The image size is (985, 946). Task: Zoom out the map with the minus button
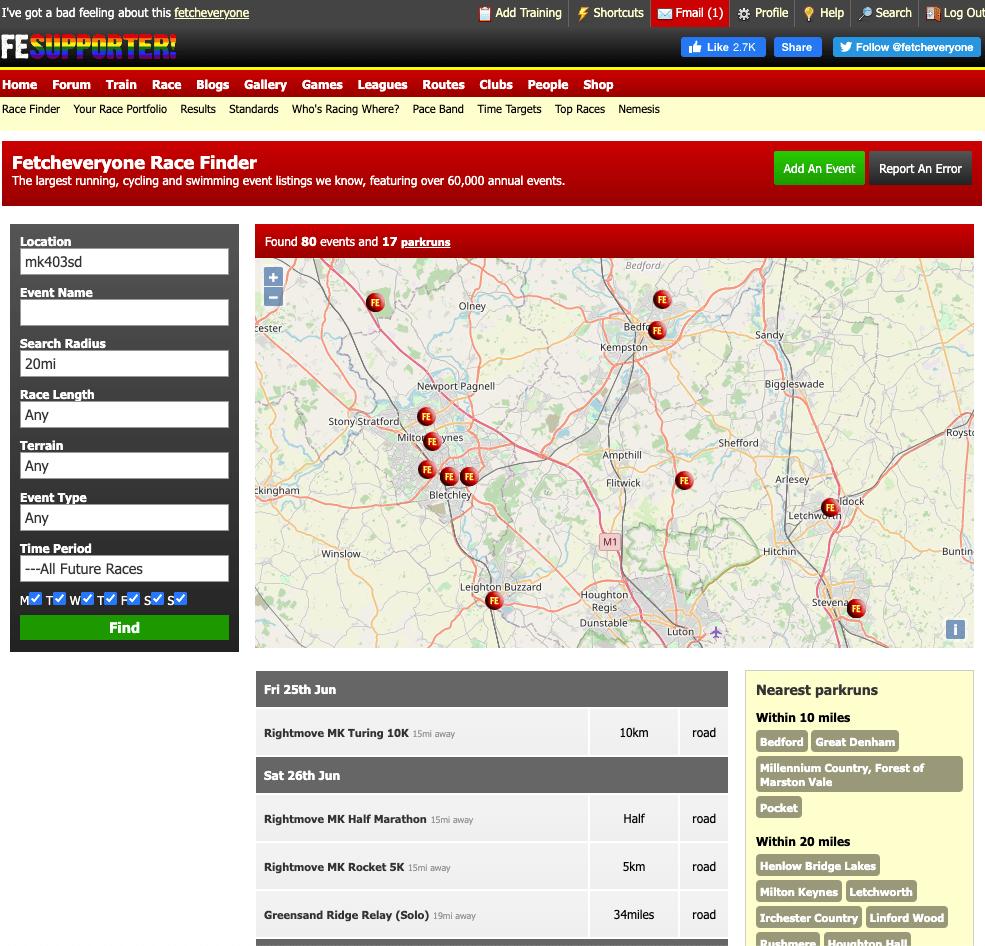tap(273, 297)
